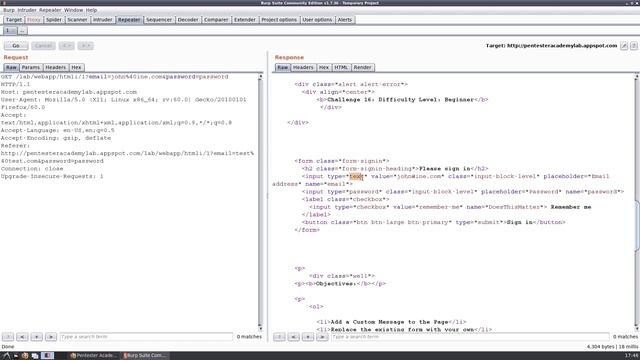This screenshot has height=360, width=640.
Task: Click the '+' options button in request search
Action: pos(36,337)
